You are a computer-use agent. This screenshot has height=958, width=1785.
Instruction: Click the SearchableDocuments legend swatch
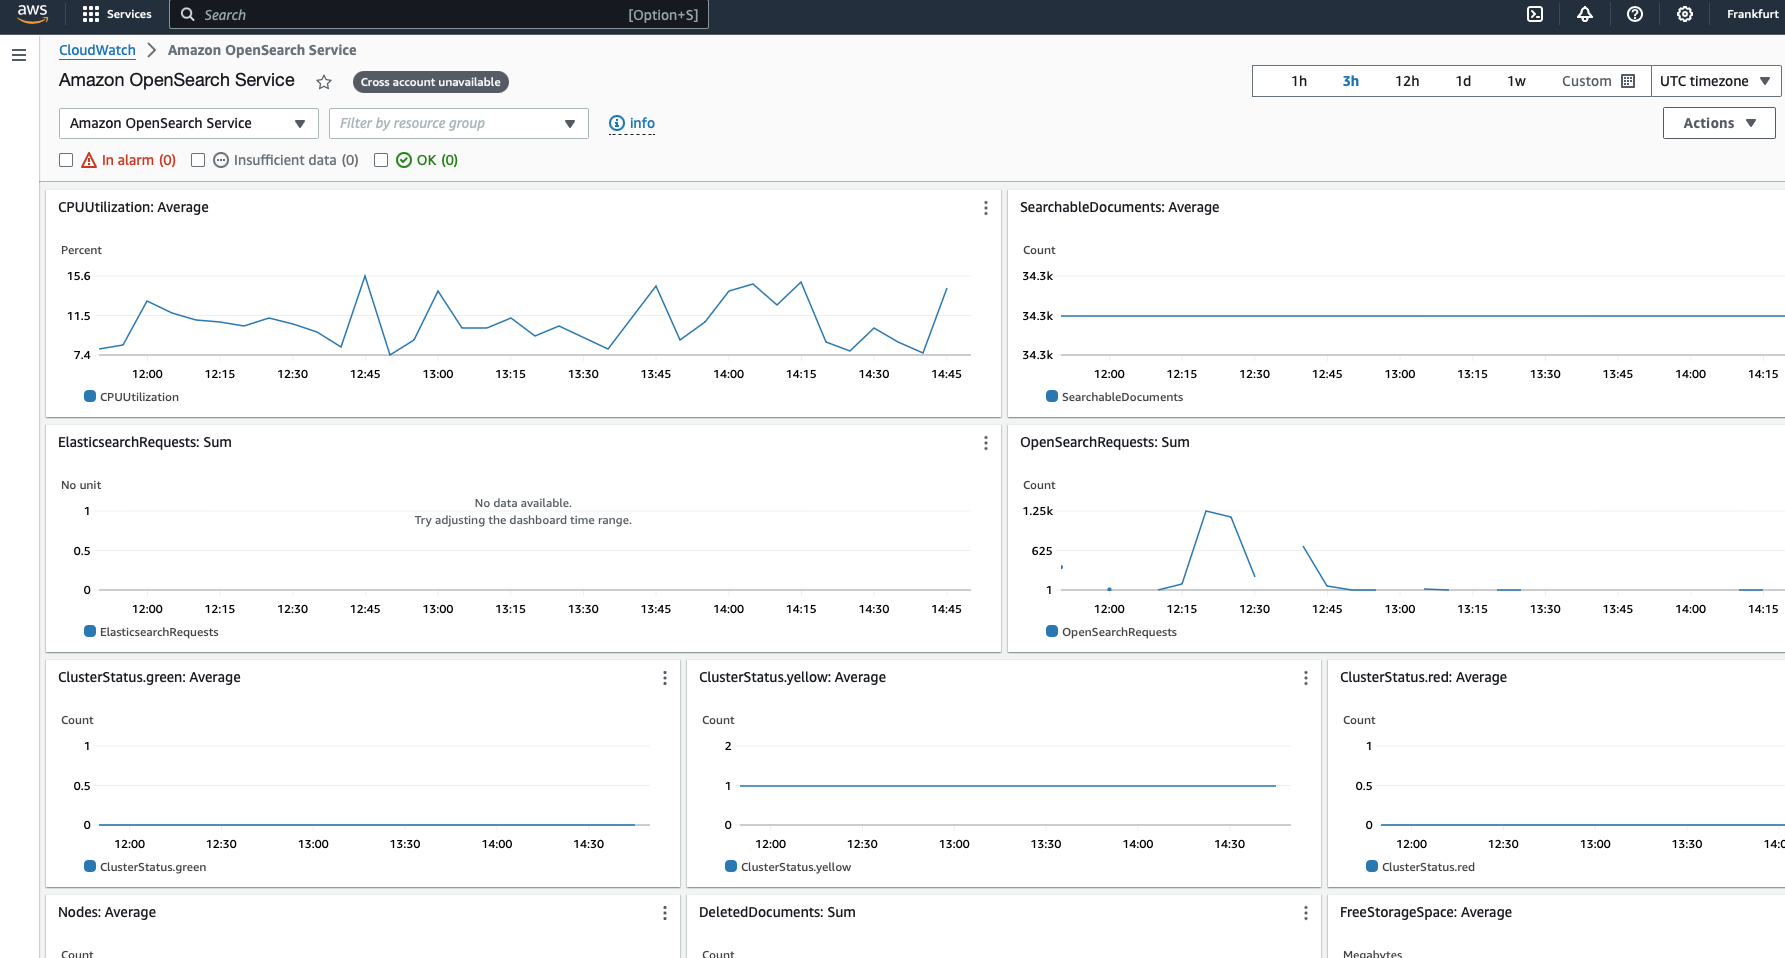tap(1052, 396)
